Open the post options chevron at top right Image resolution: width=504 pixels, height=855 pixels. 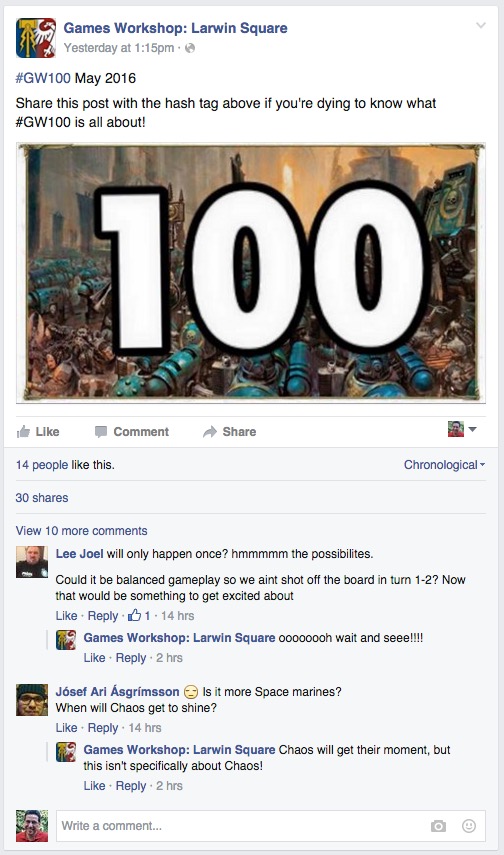481,25
